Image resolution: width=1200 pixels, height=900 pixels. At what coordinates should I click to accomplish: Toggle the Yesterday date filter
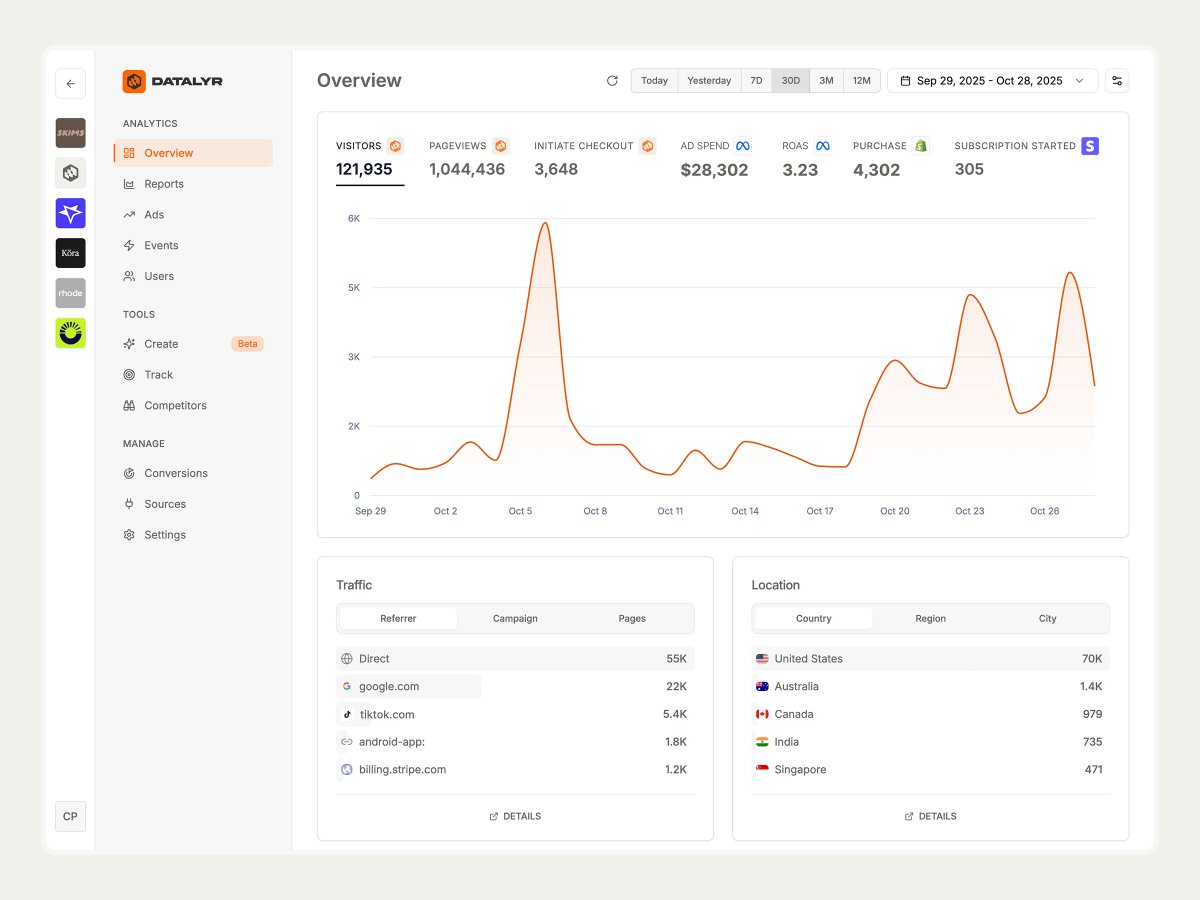click(708, 80)
